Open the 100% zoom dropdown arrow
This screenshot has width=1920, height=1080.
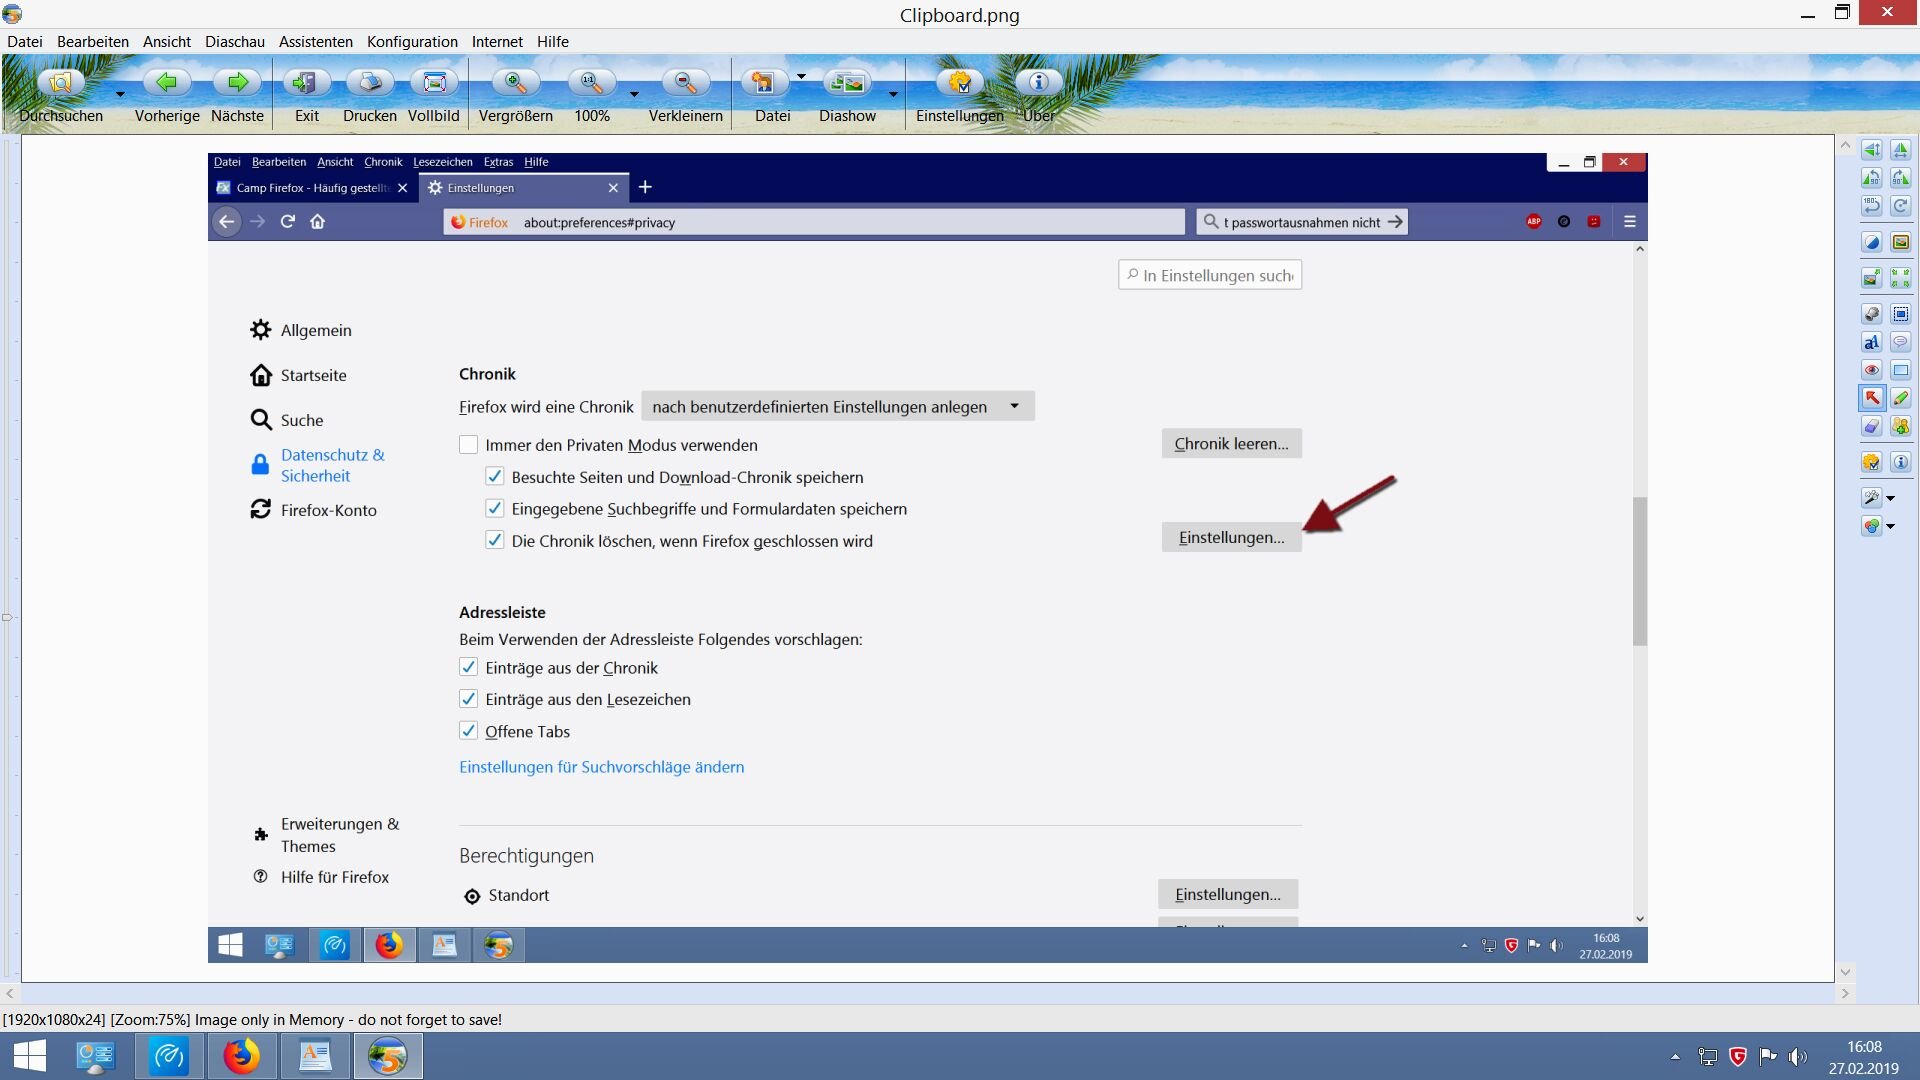(634, 94)
